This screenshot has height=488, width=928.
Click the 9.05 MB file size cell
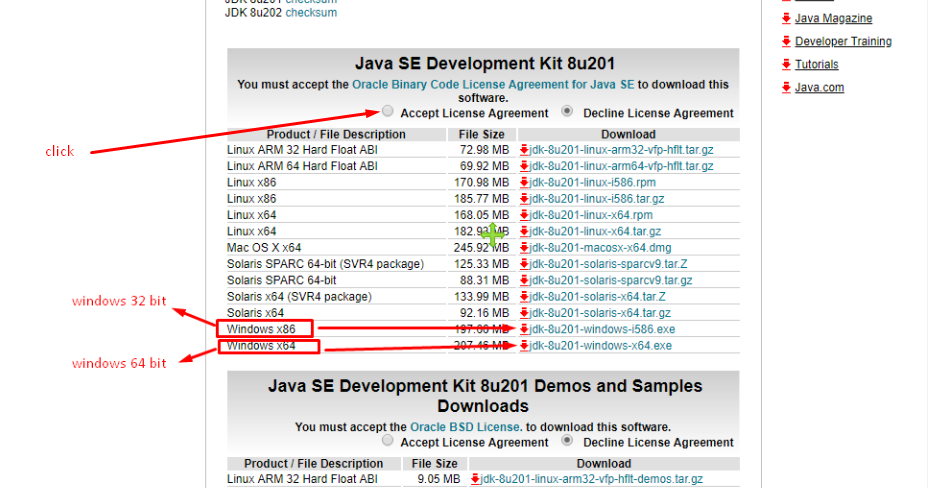point(439,479)
